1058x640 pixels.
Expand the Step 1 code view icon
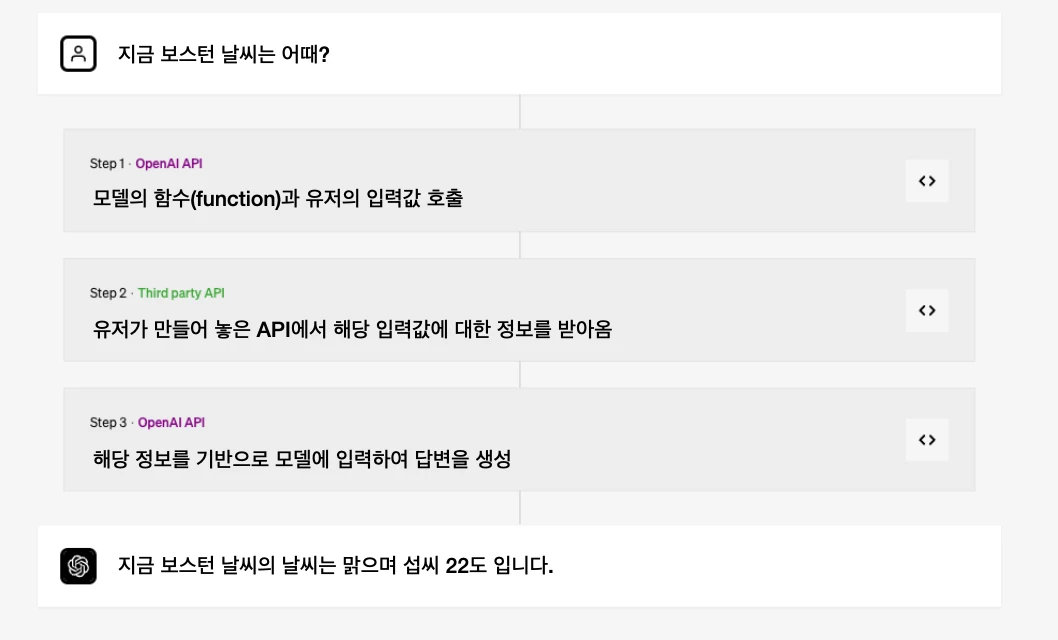pos(927,181)
